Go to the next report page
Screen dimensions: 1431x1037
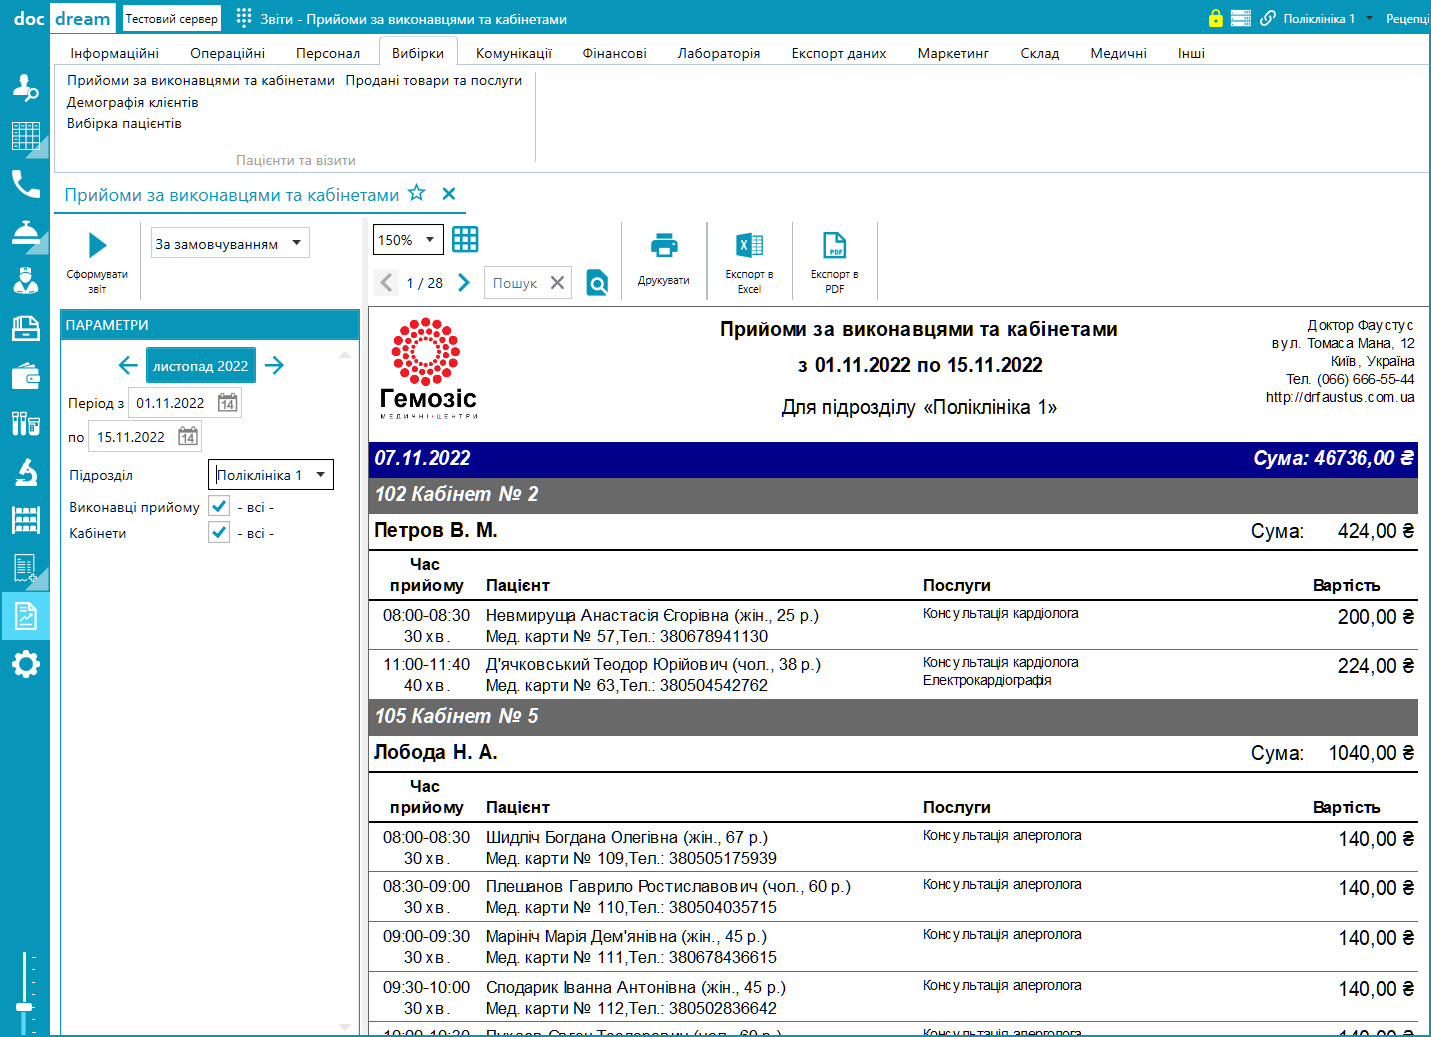pos(463,283)
